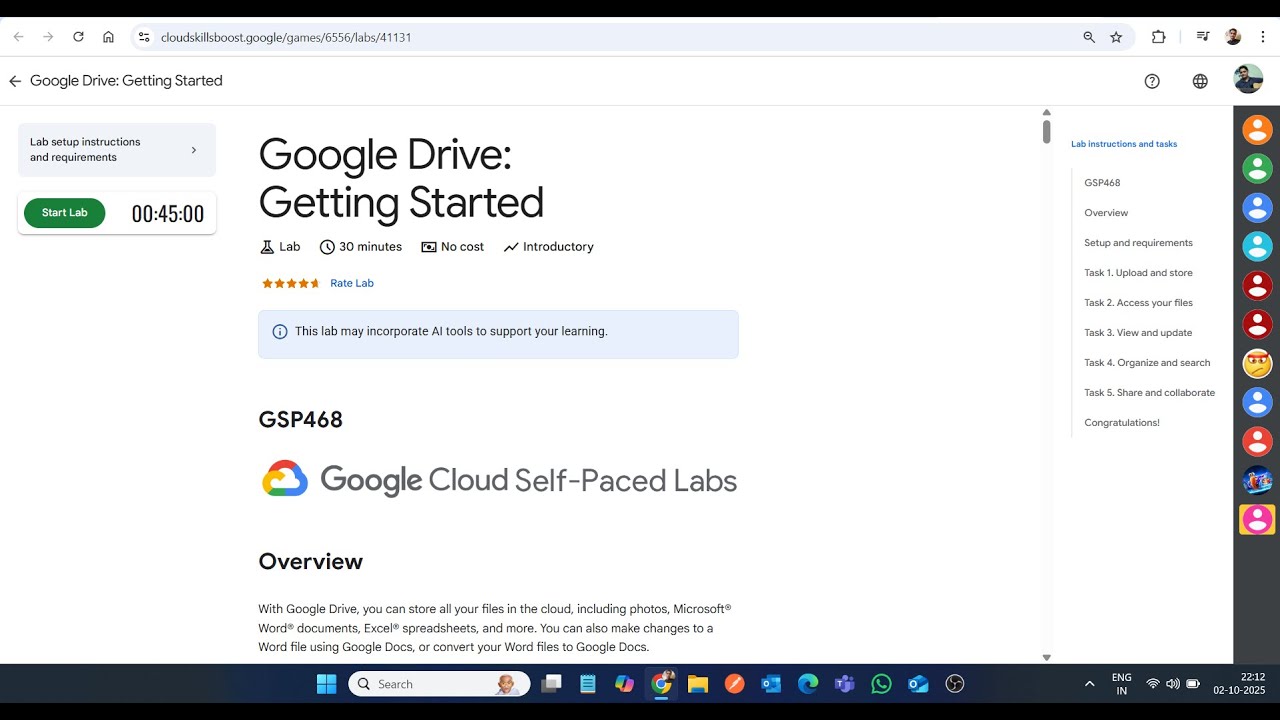Open the user account photo in page header

tap(1248, 79)
